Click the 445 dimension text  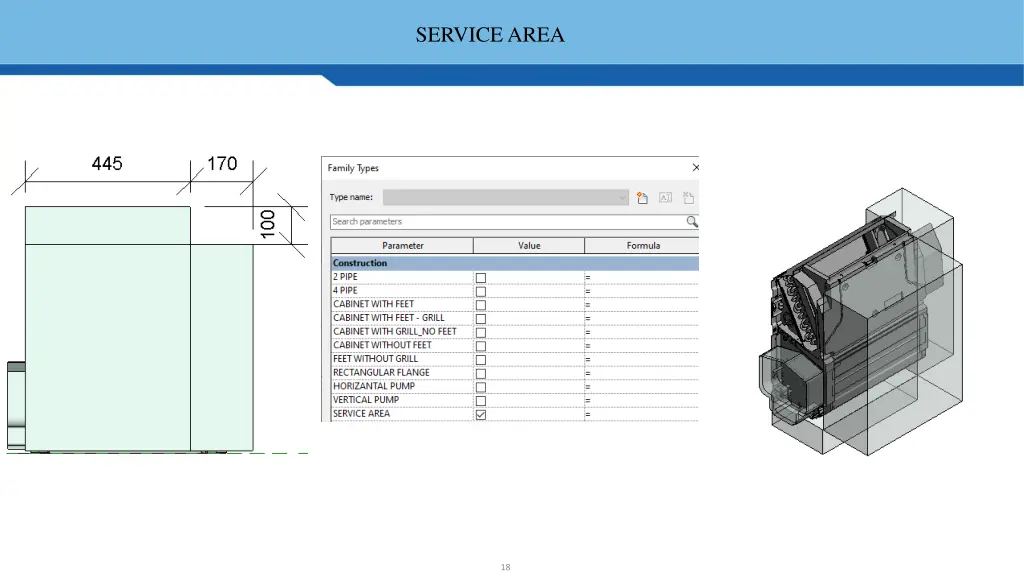[x=107, y=164]
